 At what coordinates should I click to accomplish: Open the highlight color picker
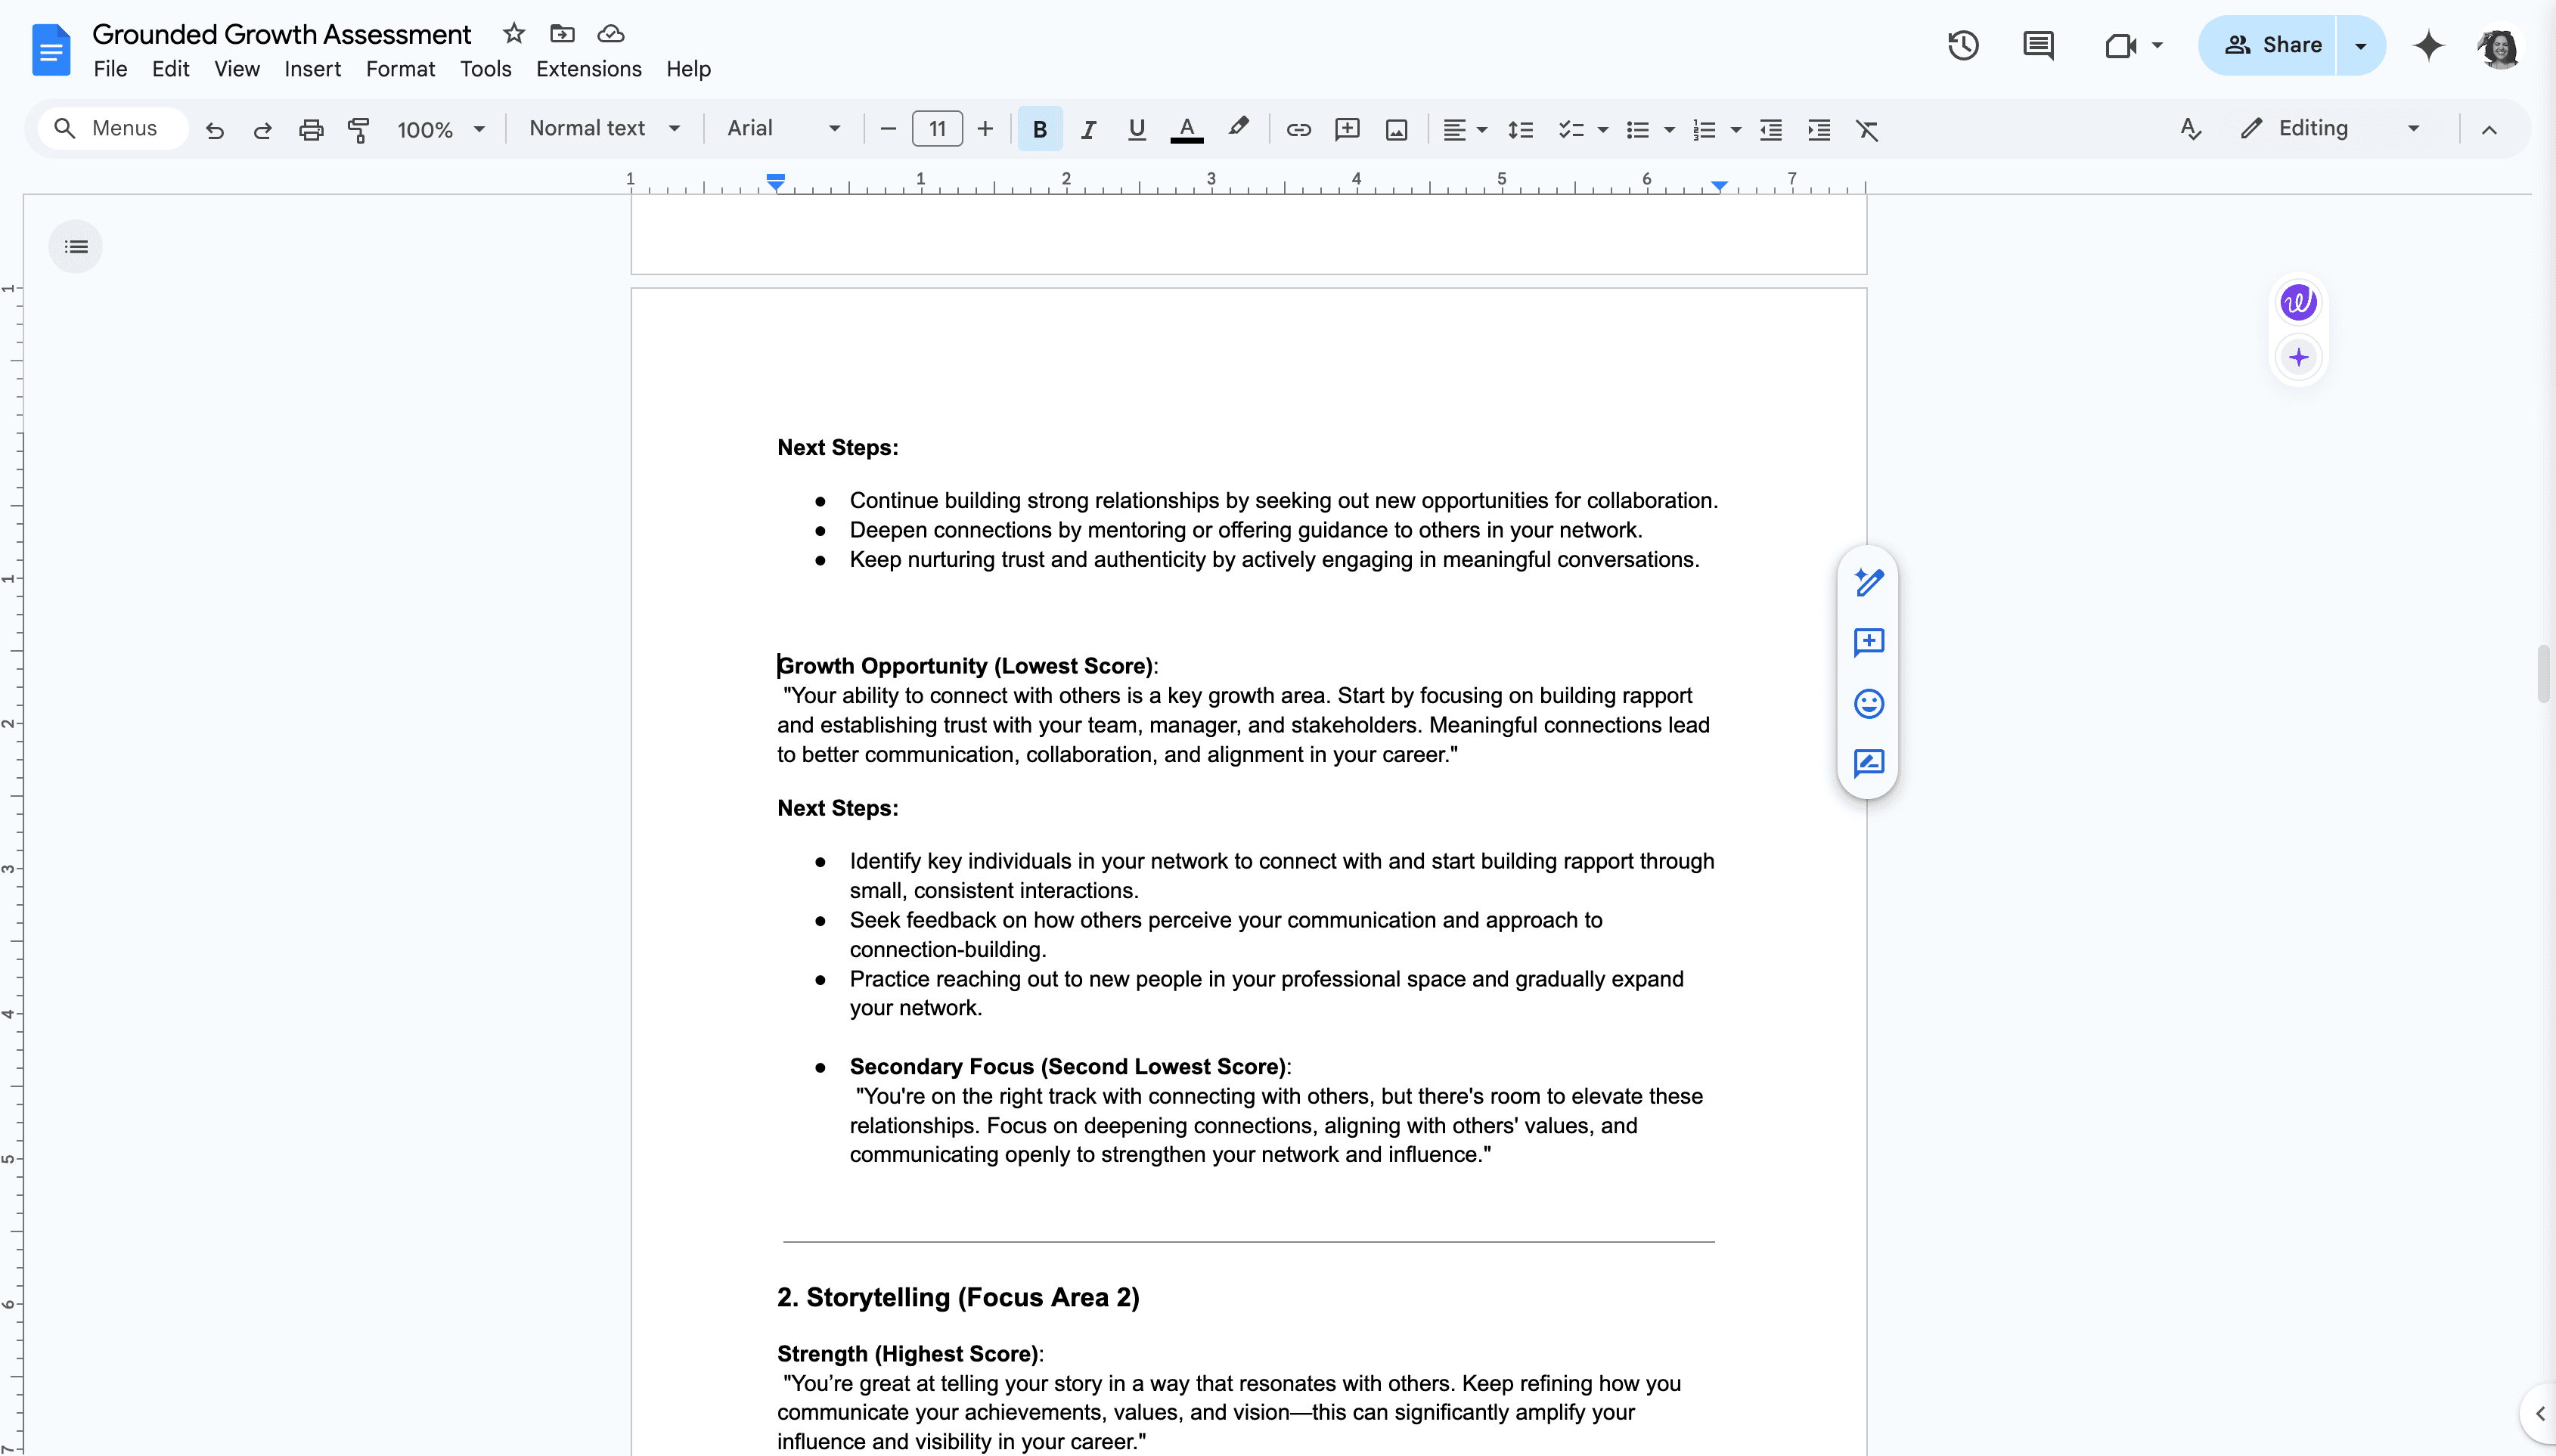(x=1238, y=128)
